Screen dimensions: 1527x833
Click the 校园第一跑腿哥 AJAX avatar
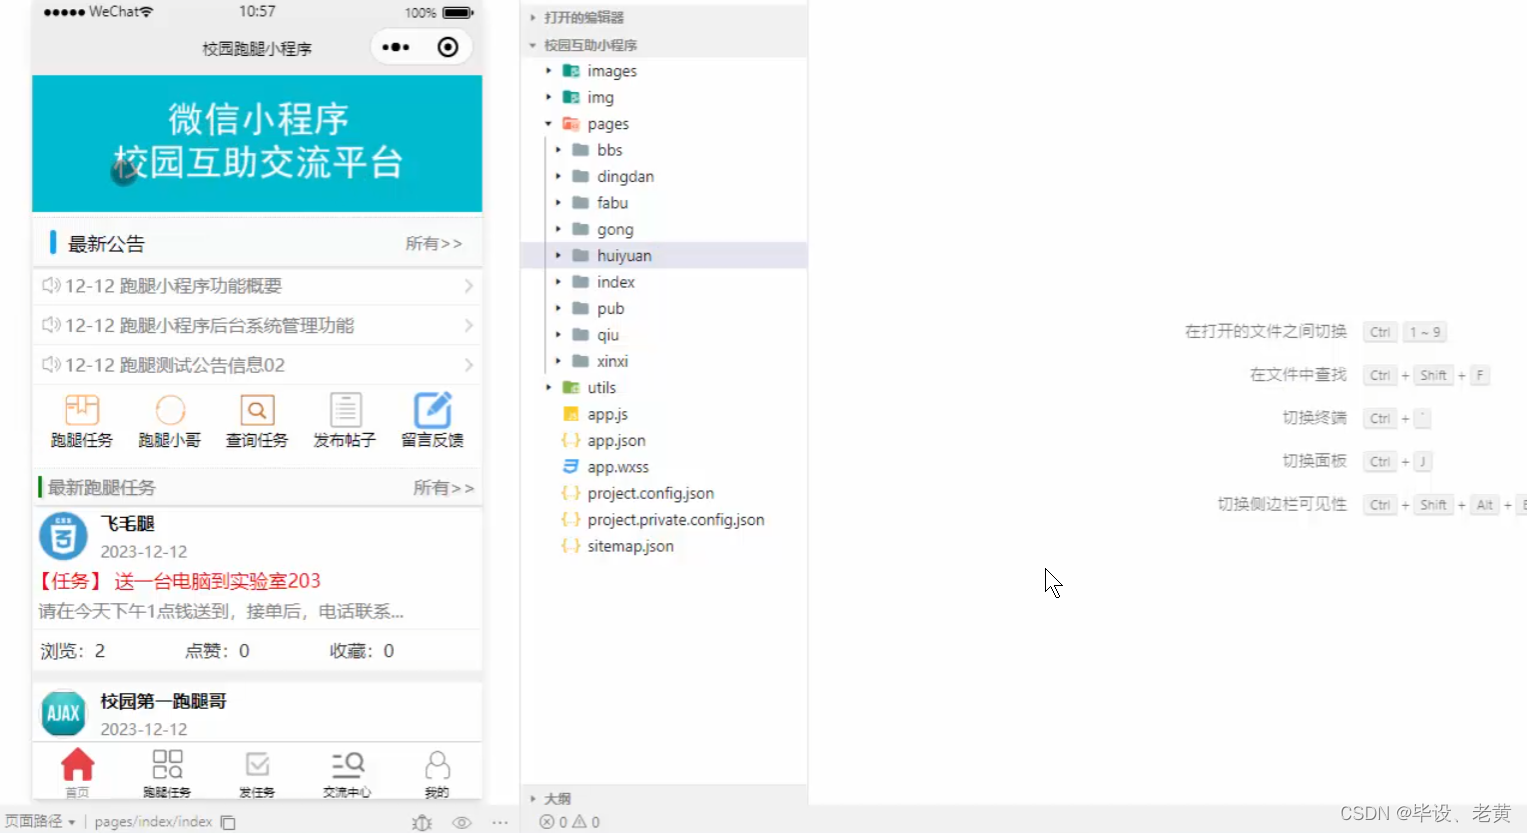(x=63, y=714)
